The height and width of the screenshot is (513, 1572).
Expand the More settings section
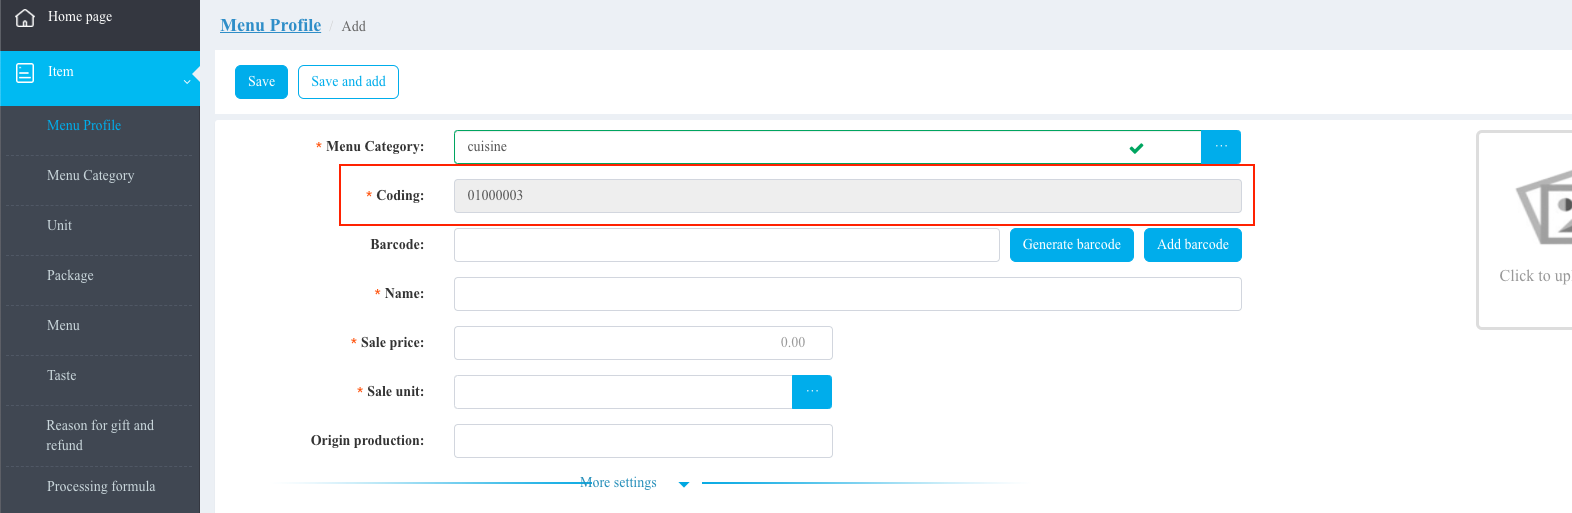(x=619, y=483)
